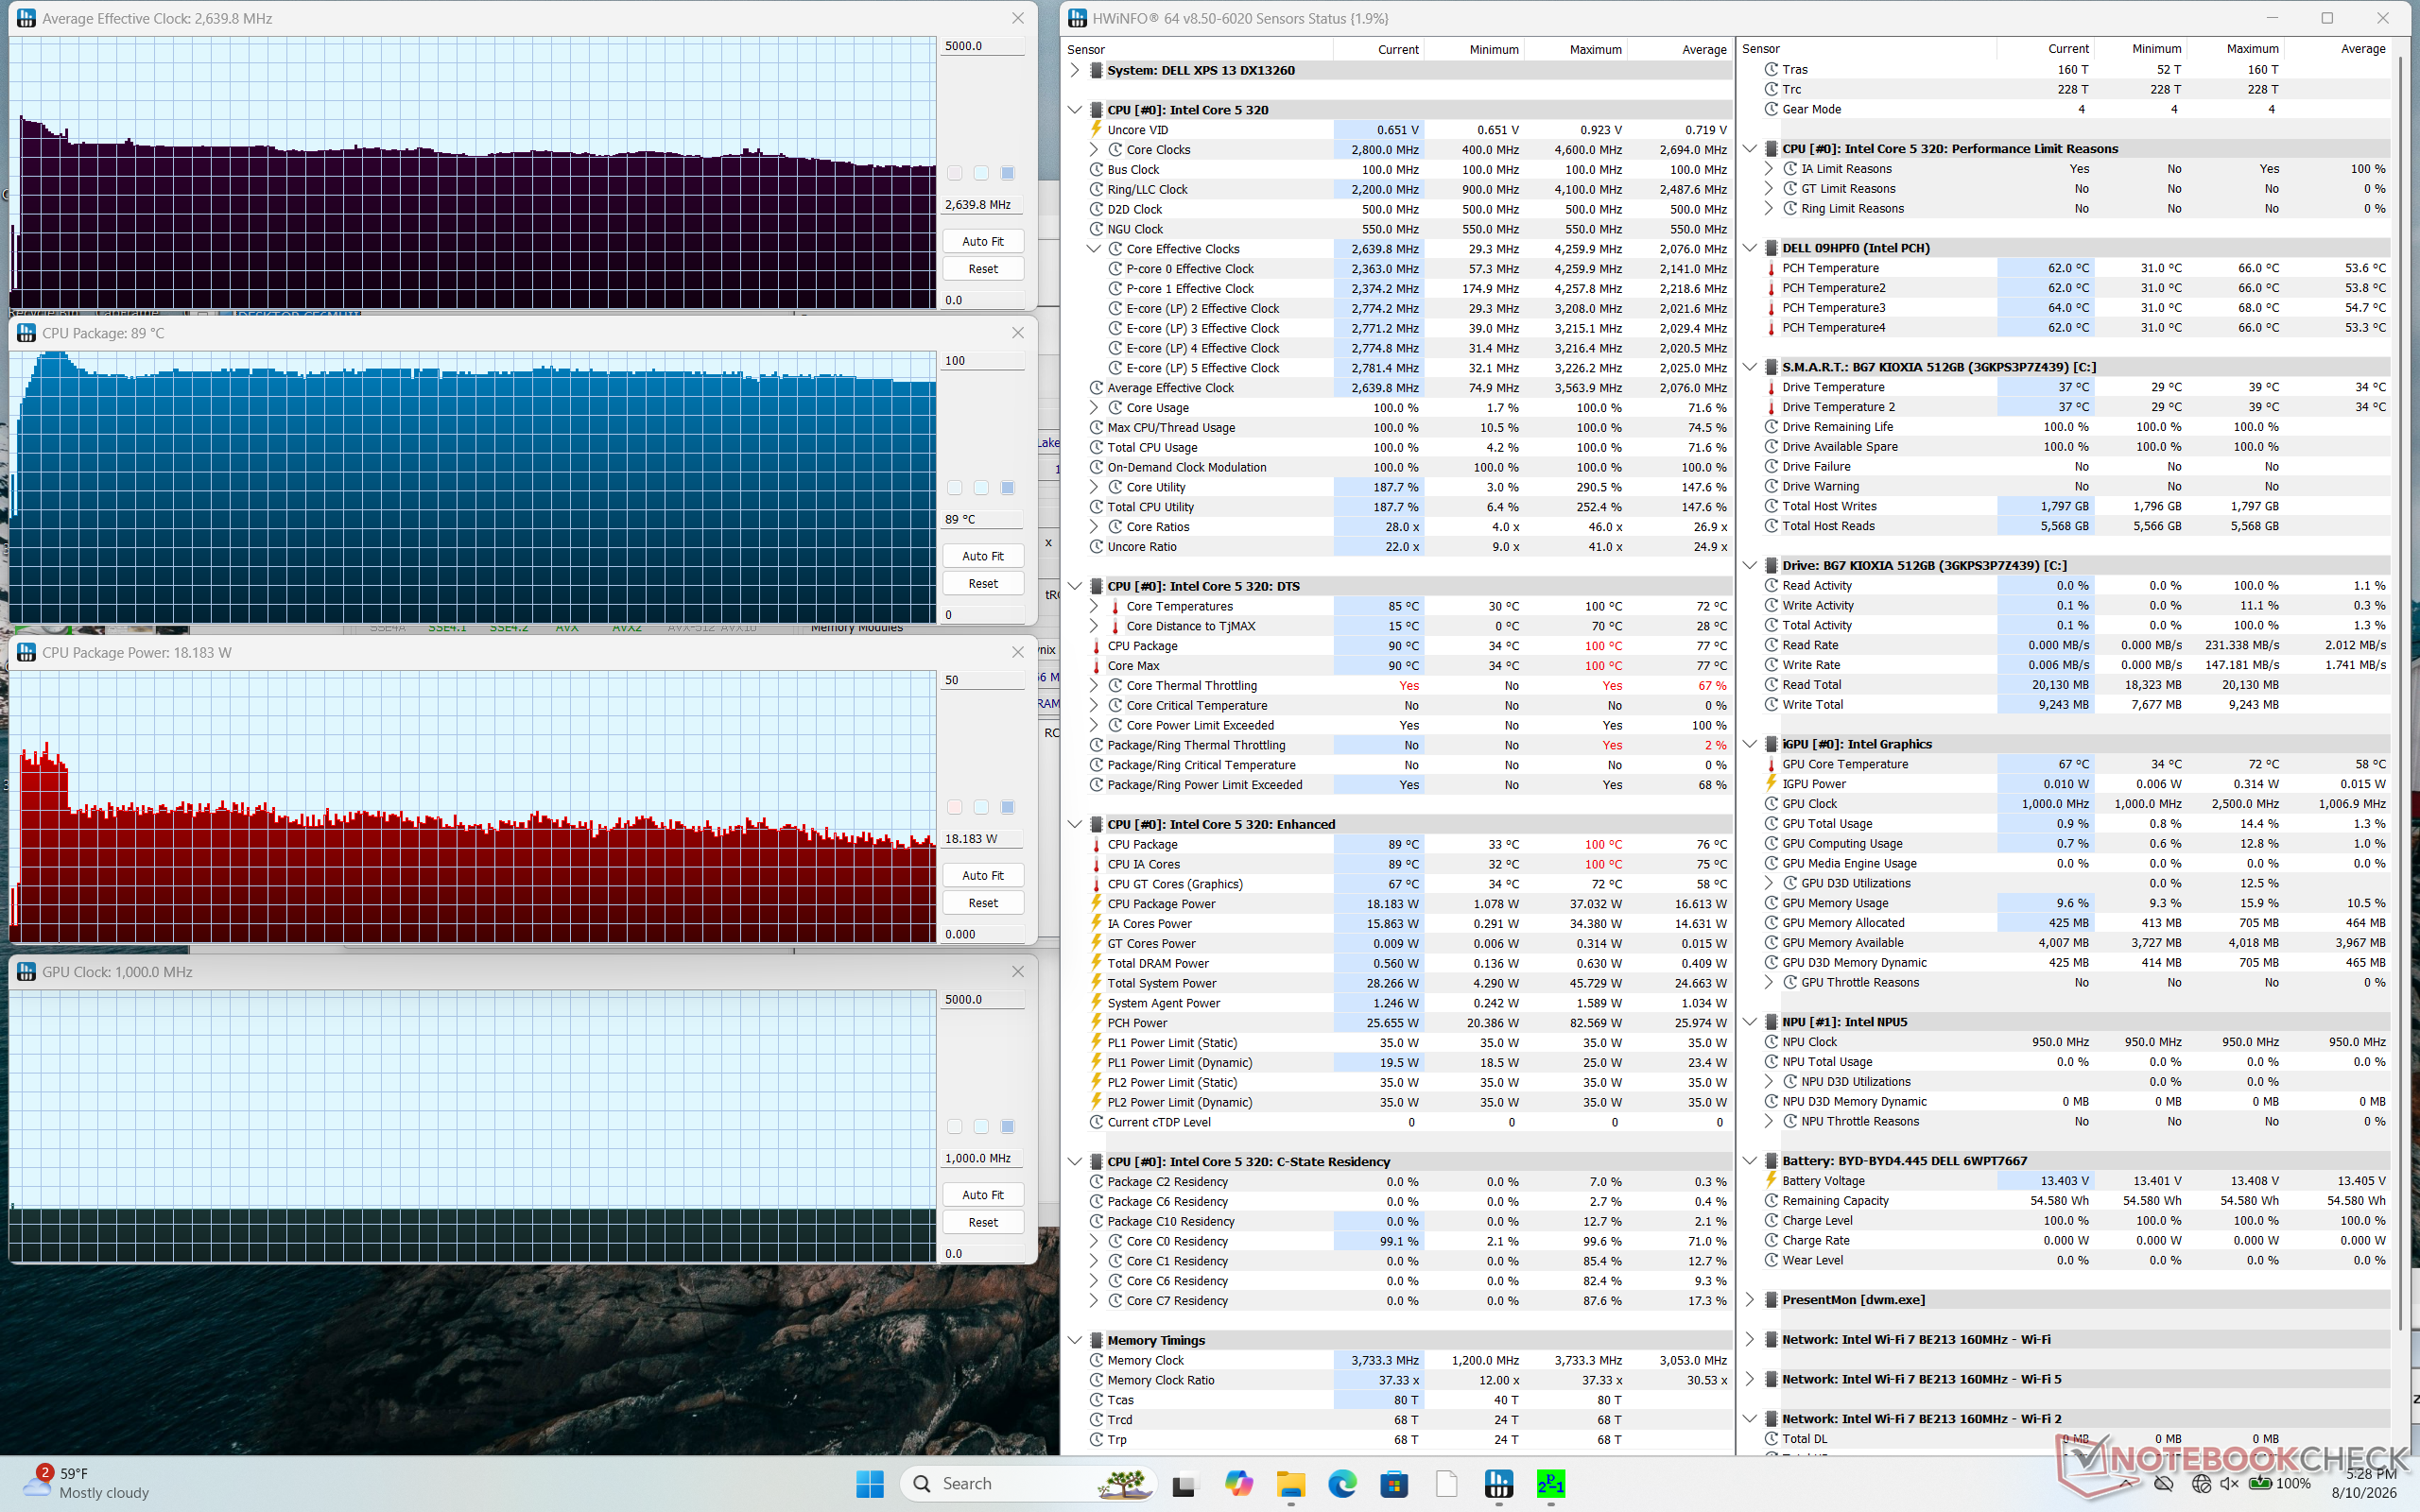Open the blank document taskbar icon
The width and height of the screenshot is (2420, 1512).
coord(1446,1484)
